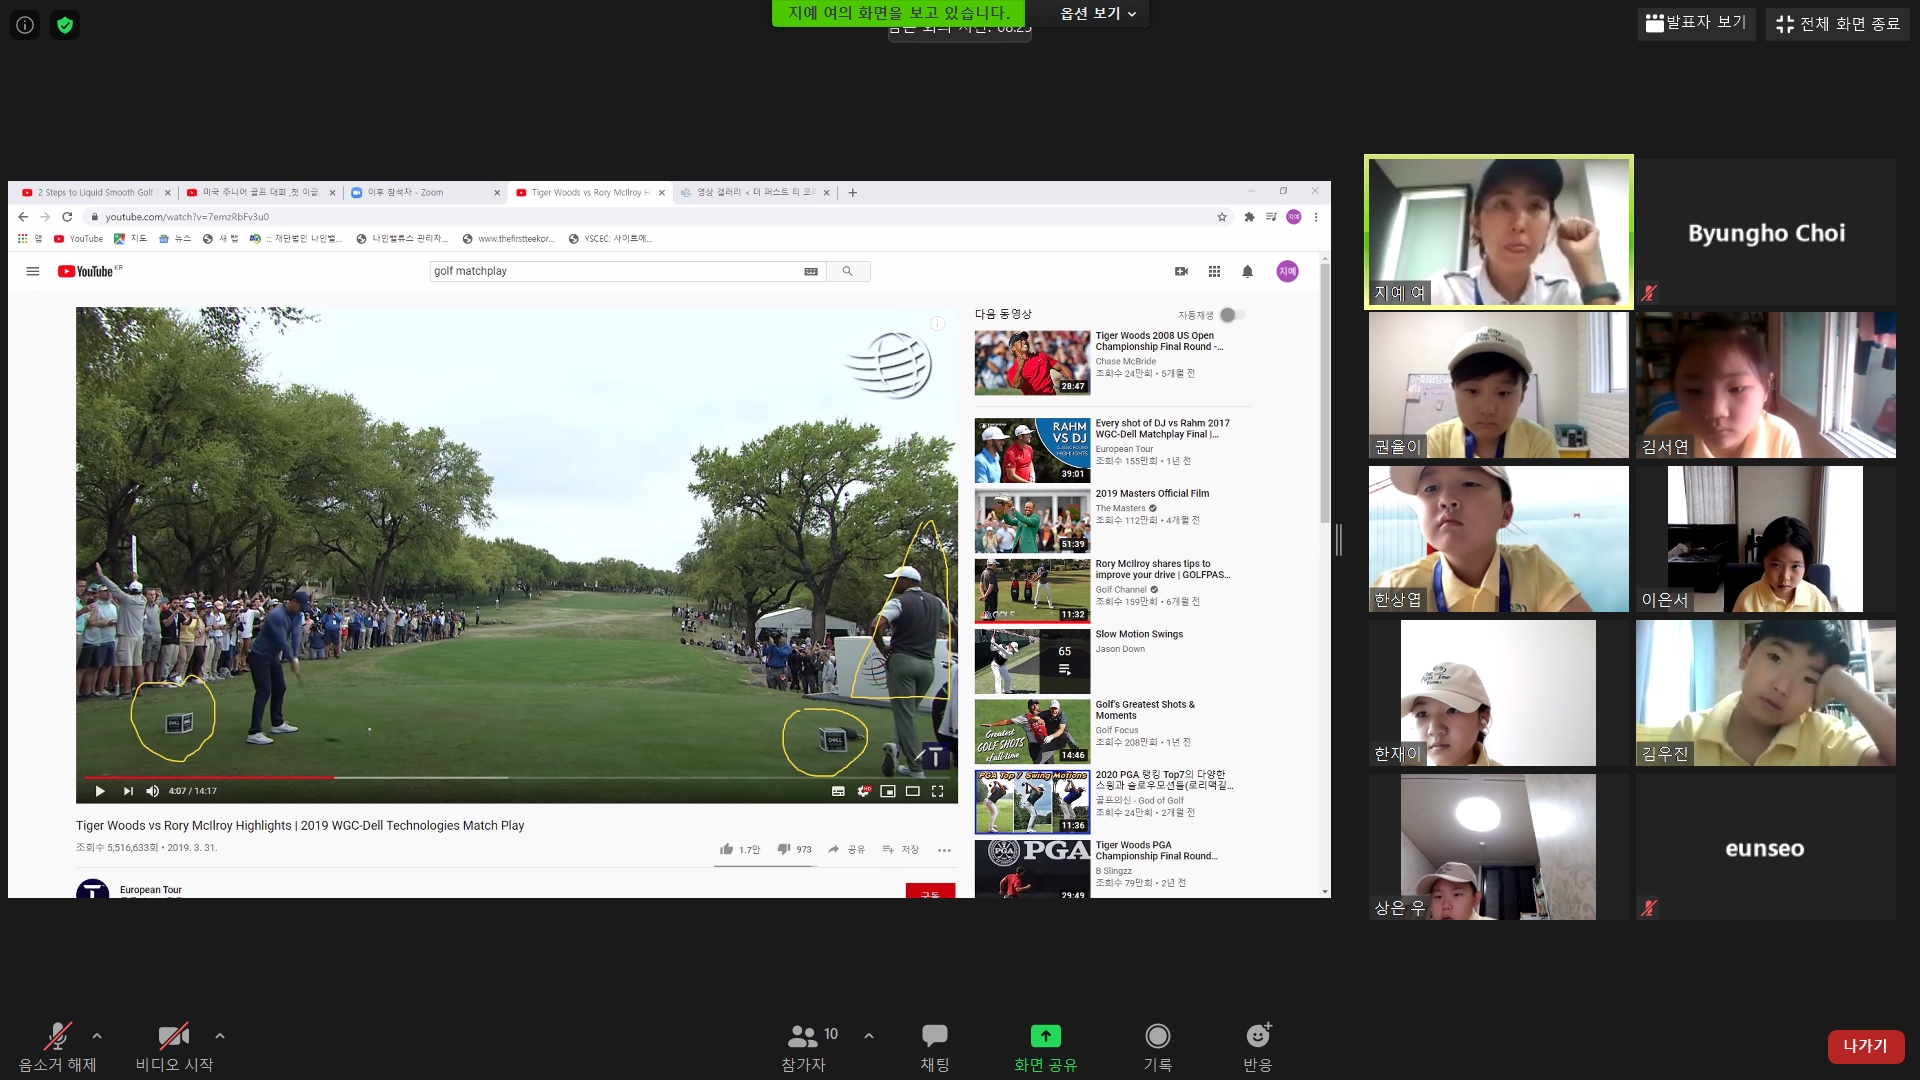Open a new browser tab

pos(852,192)
